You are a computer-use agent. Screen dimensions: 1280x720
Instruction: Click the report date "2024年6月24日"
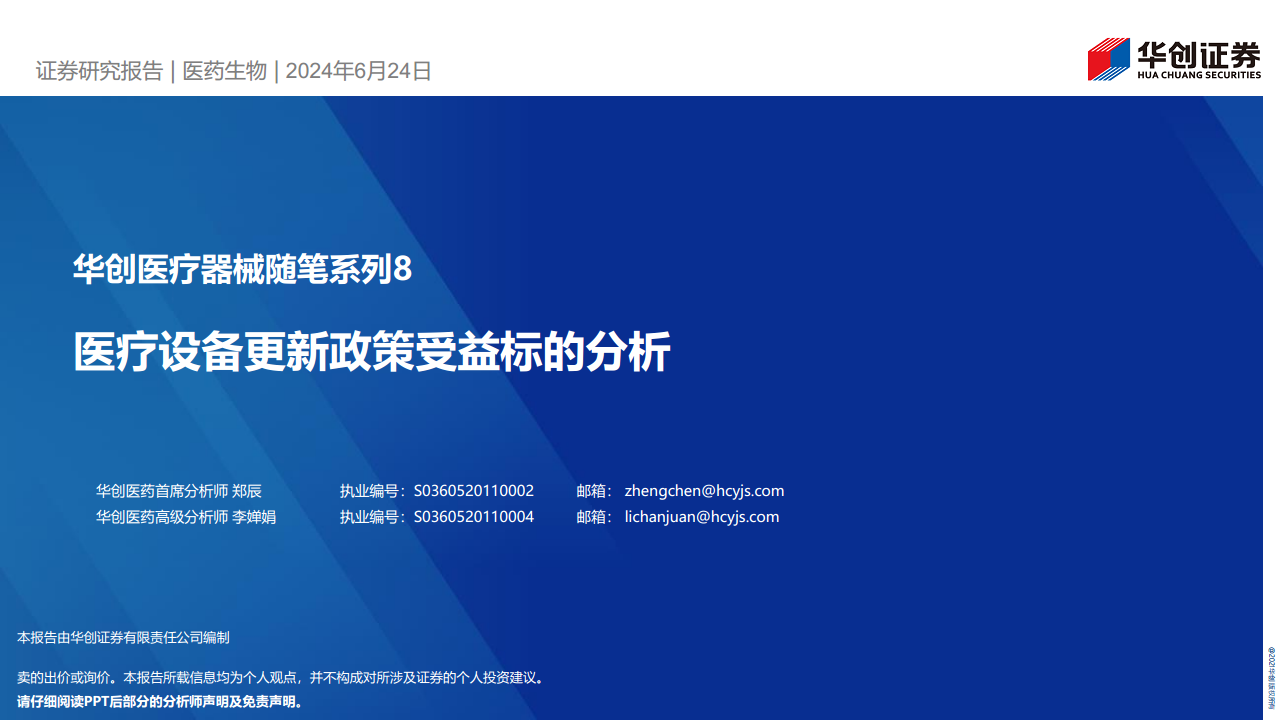point(359,71)
